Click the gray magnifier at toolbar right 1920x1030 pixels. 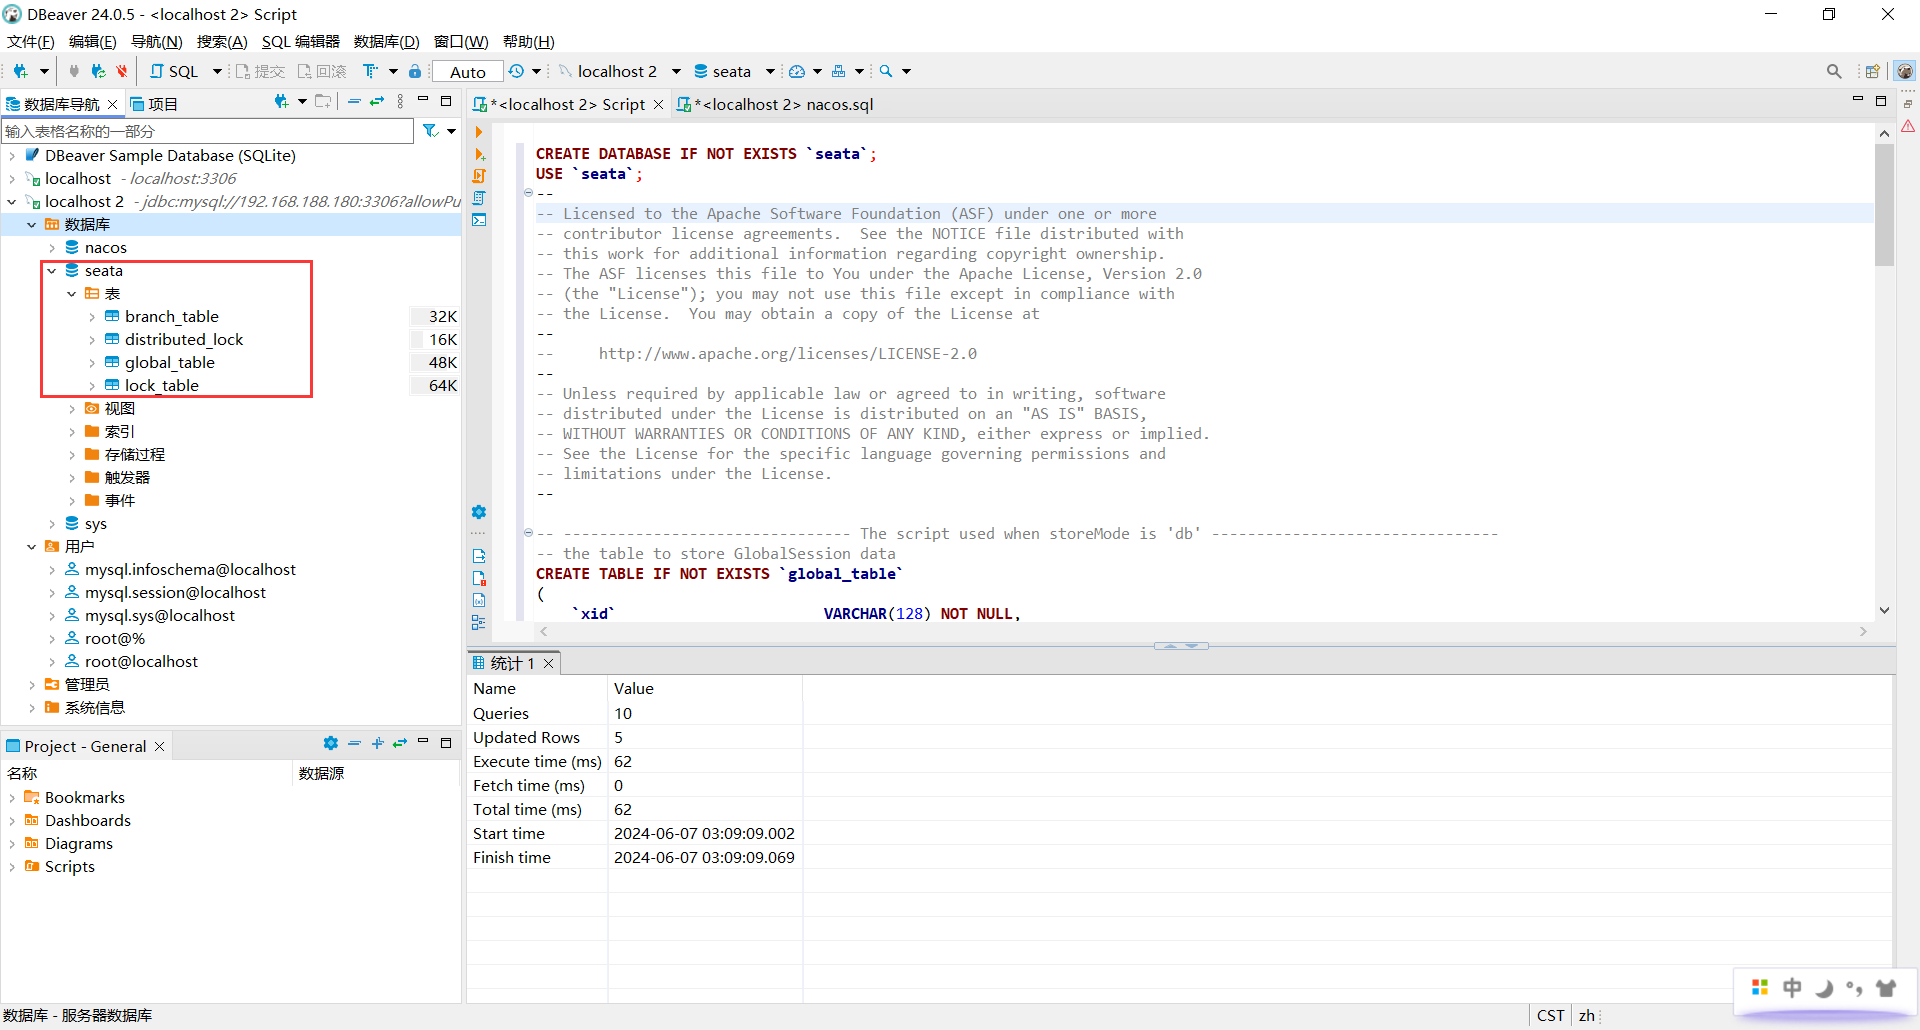click(x=1834, y=71)
